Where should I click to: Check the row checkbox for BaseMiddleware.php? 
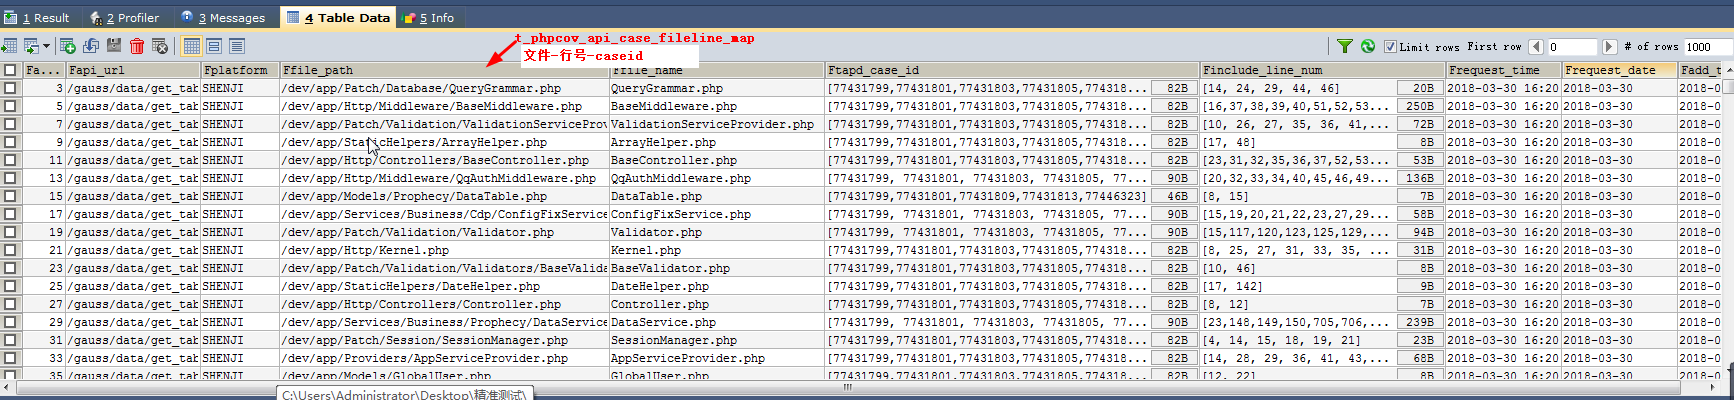click(x=10, y=106)
